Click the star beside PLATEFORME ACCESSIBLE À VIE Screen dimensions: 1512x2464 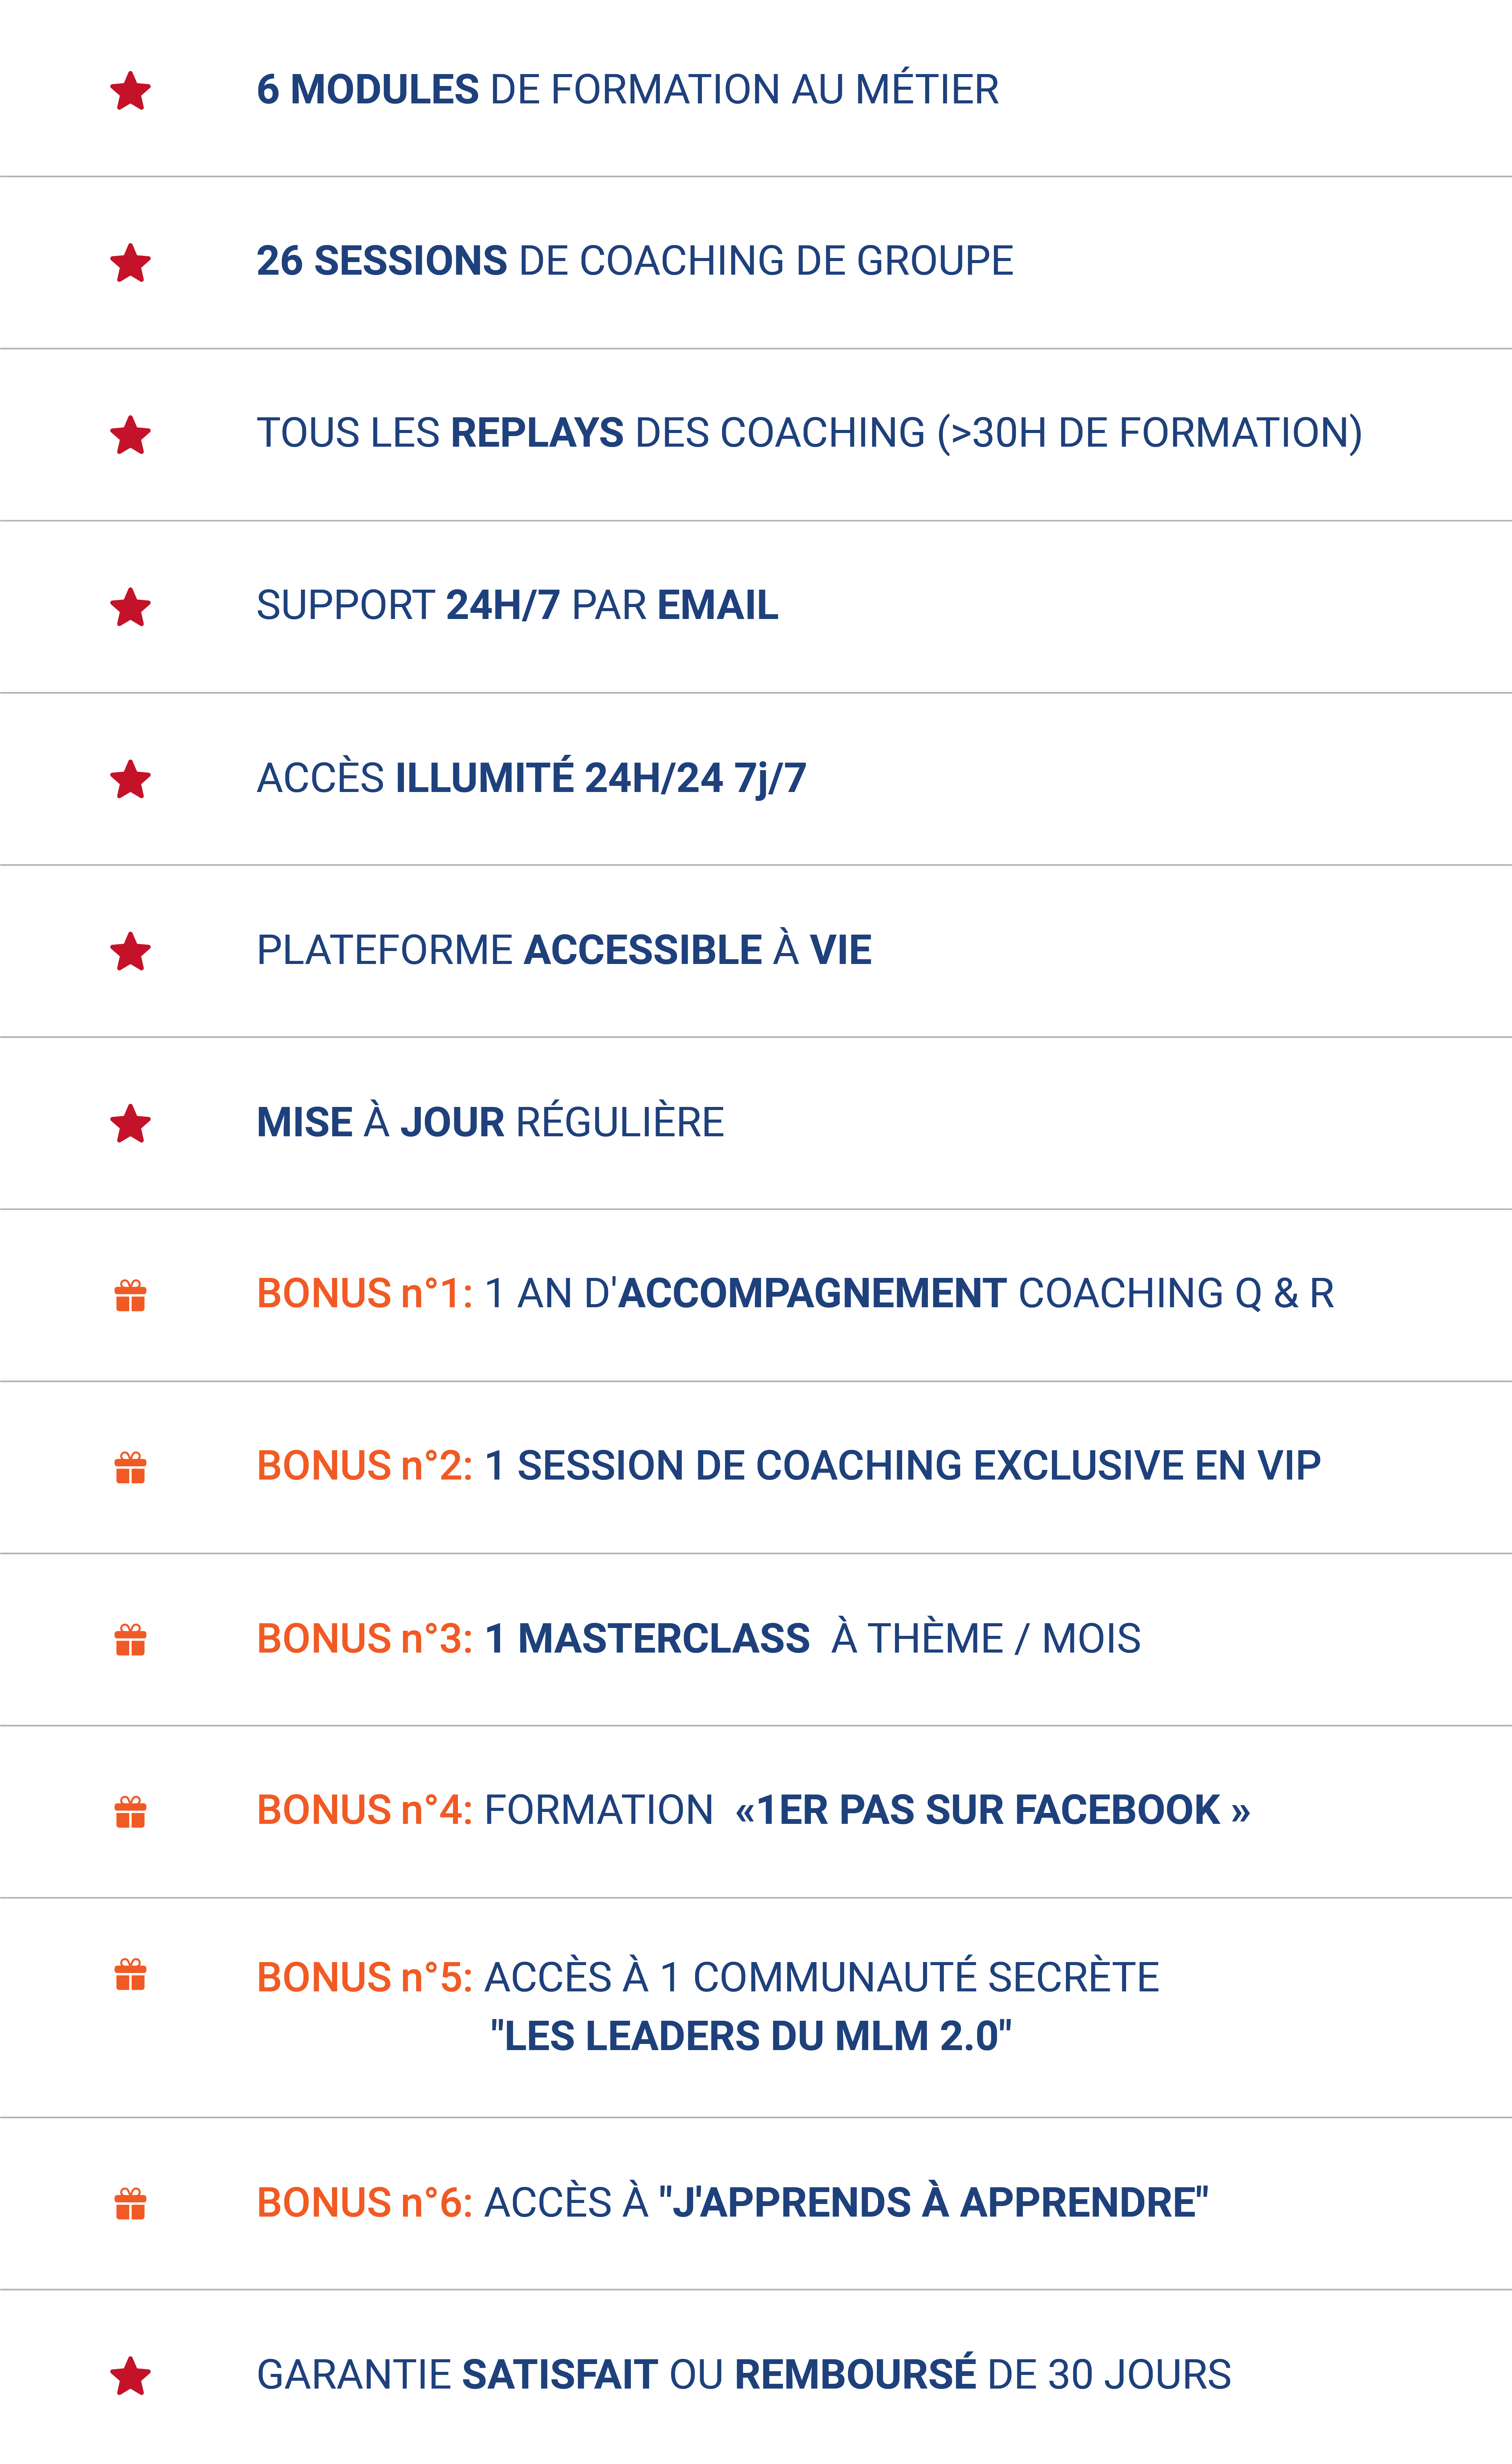(130, 951)
